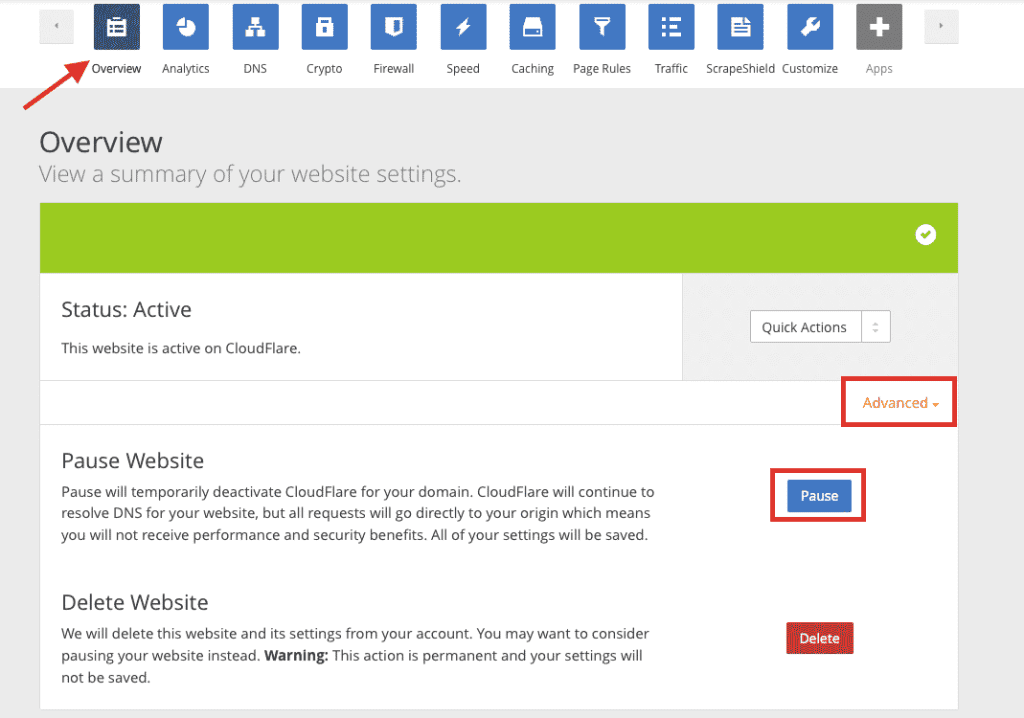
Task: Go to the Traffic list icon
Action: [x=671, y=27]
